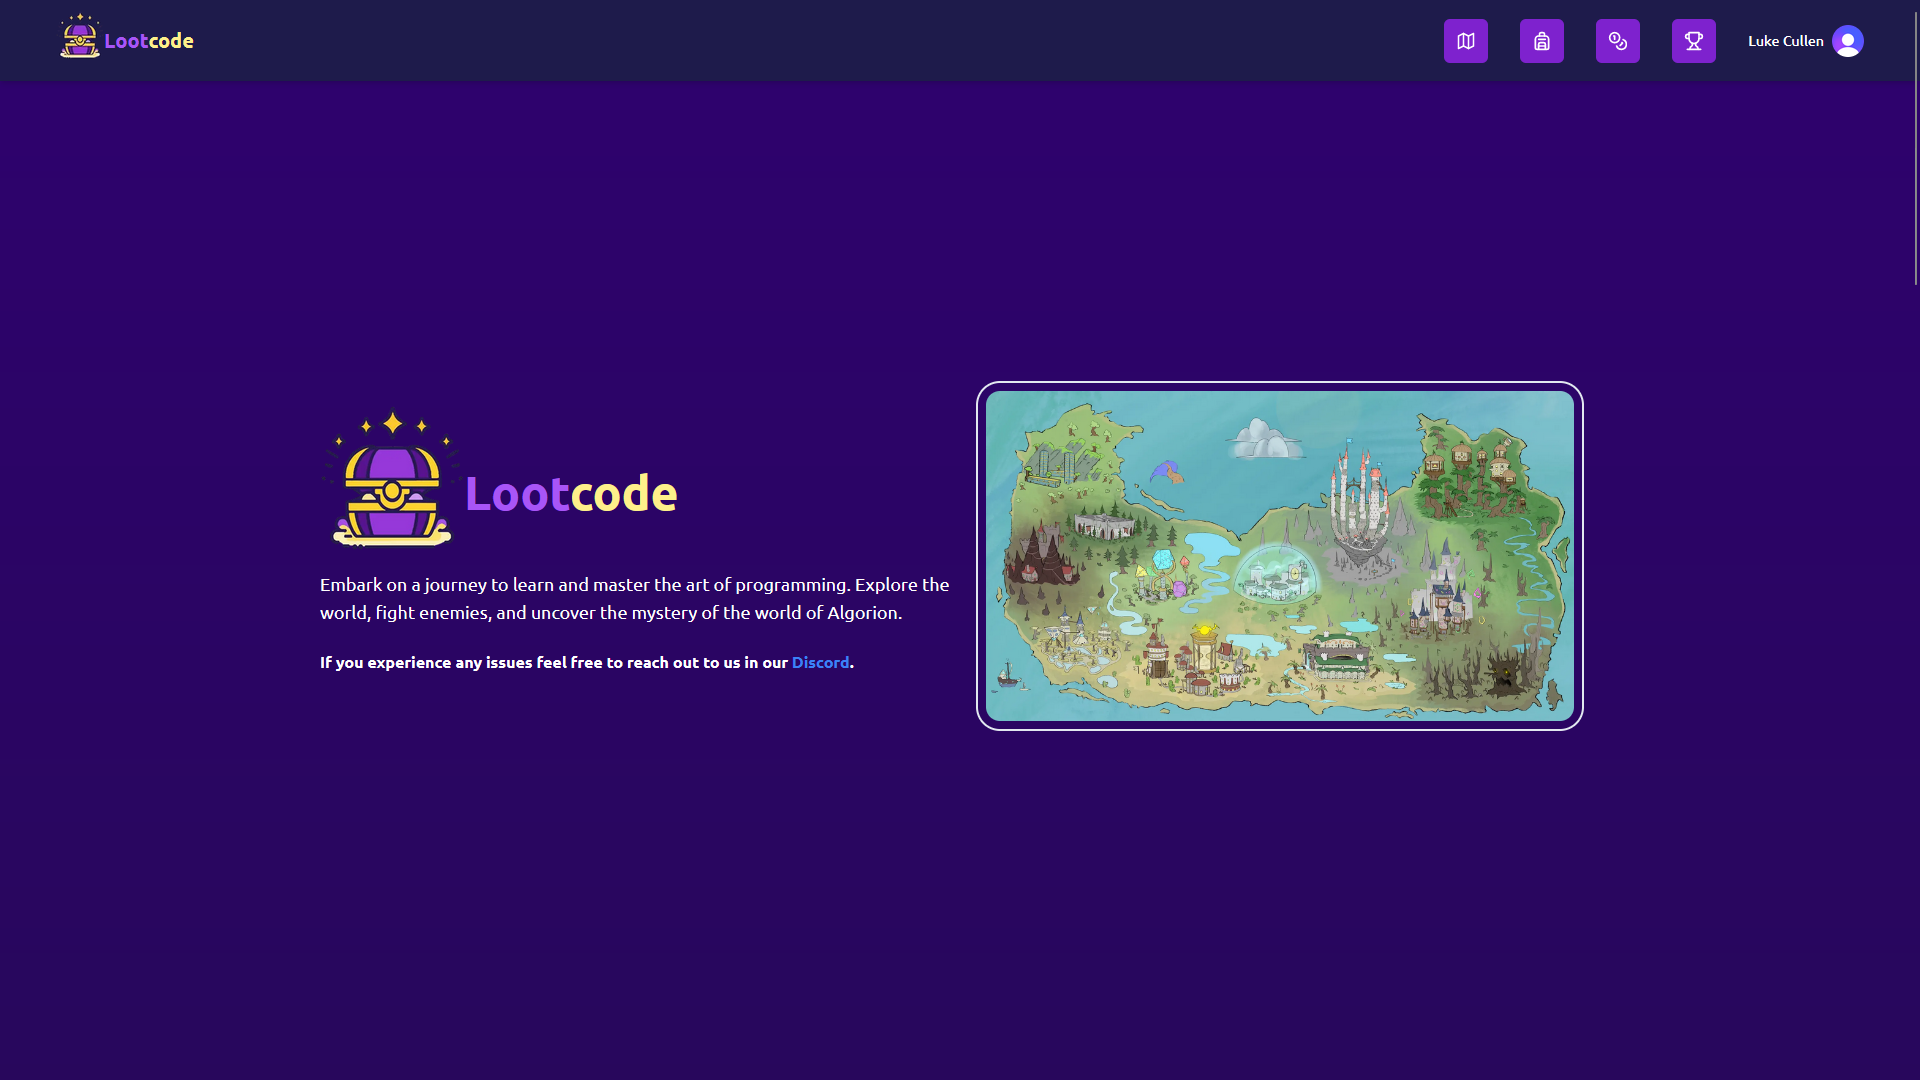Click the 'Embark on a journey' description text
The width and height of the screenshot is (1920, 1080).
(x=634, y=598)
